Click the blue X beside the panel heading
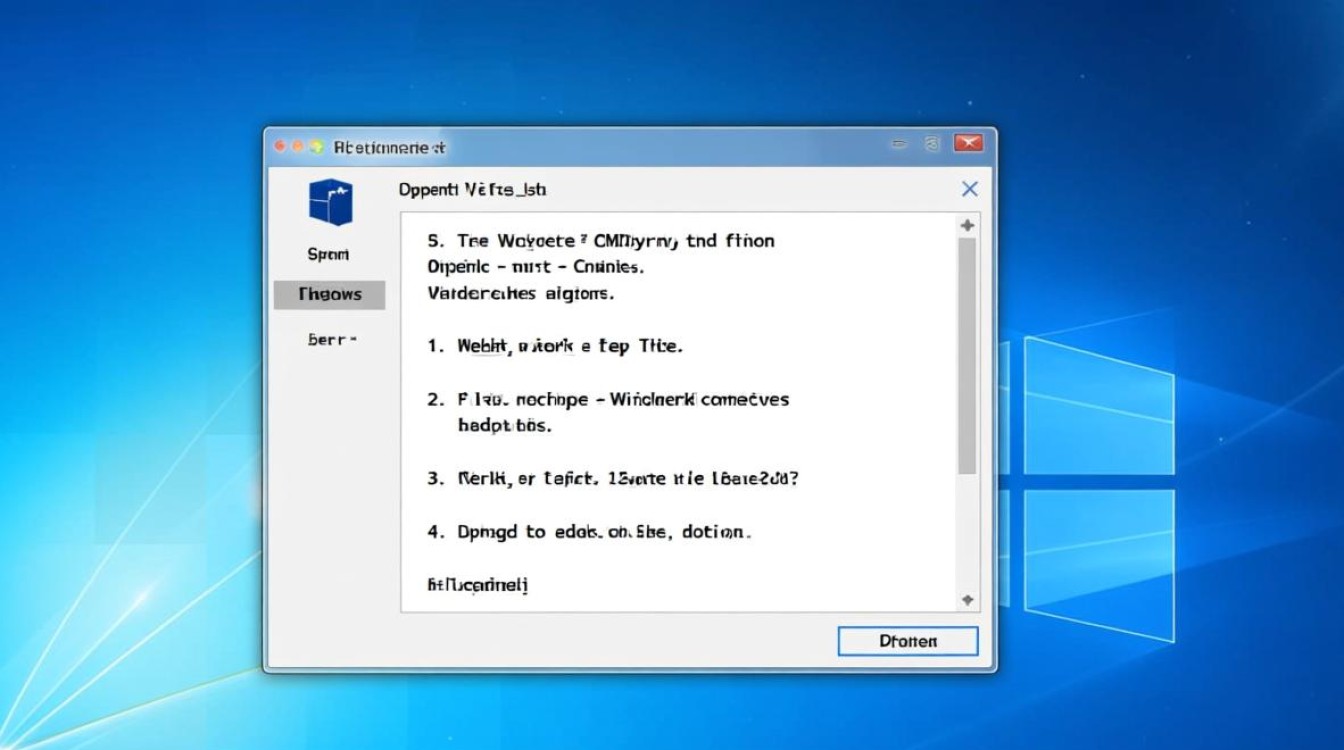This screenshot has width=1344, height=750. 969,189
